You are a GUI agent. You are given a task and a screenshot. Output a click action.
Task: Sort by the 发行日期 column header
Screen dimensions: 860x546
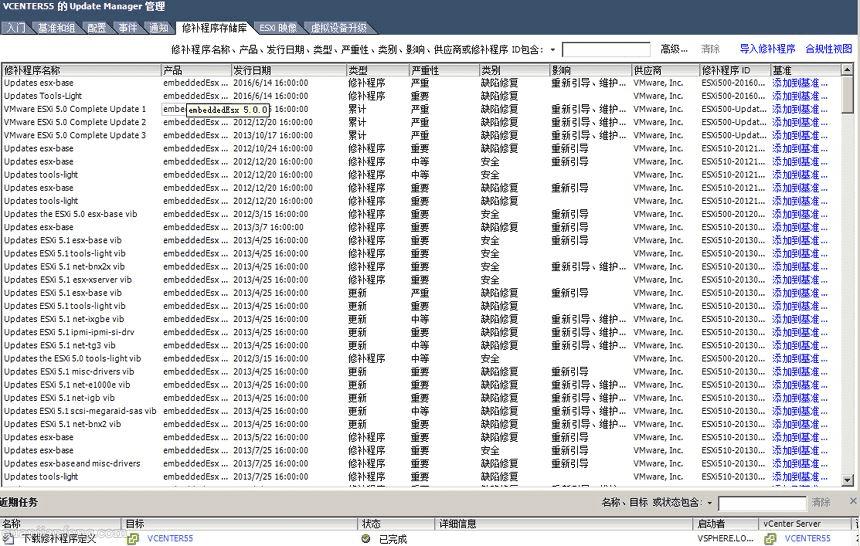pos(288,70)
